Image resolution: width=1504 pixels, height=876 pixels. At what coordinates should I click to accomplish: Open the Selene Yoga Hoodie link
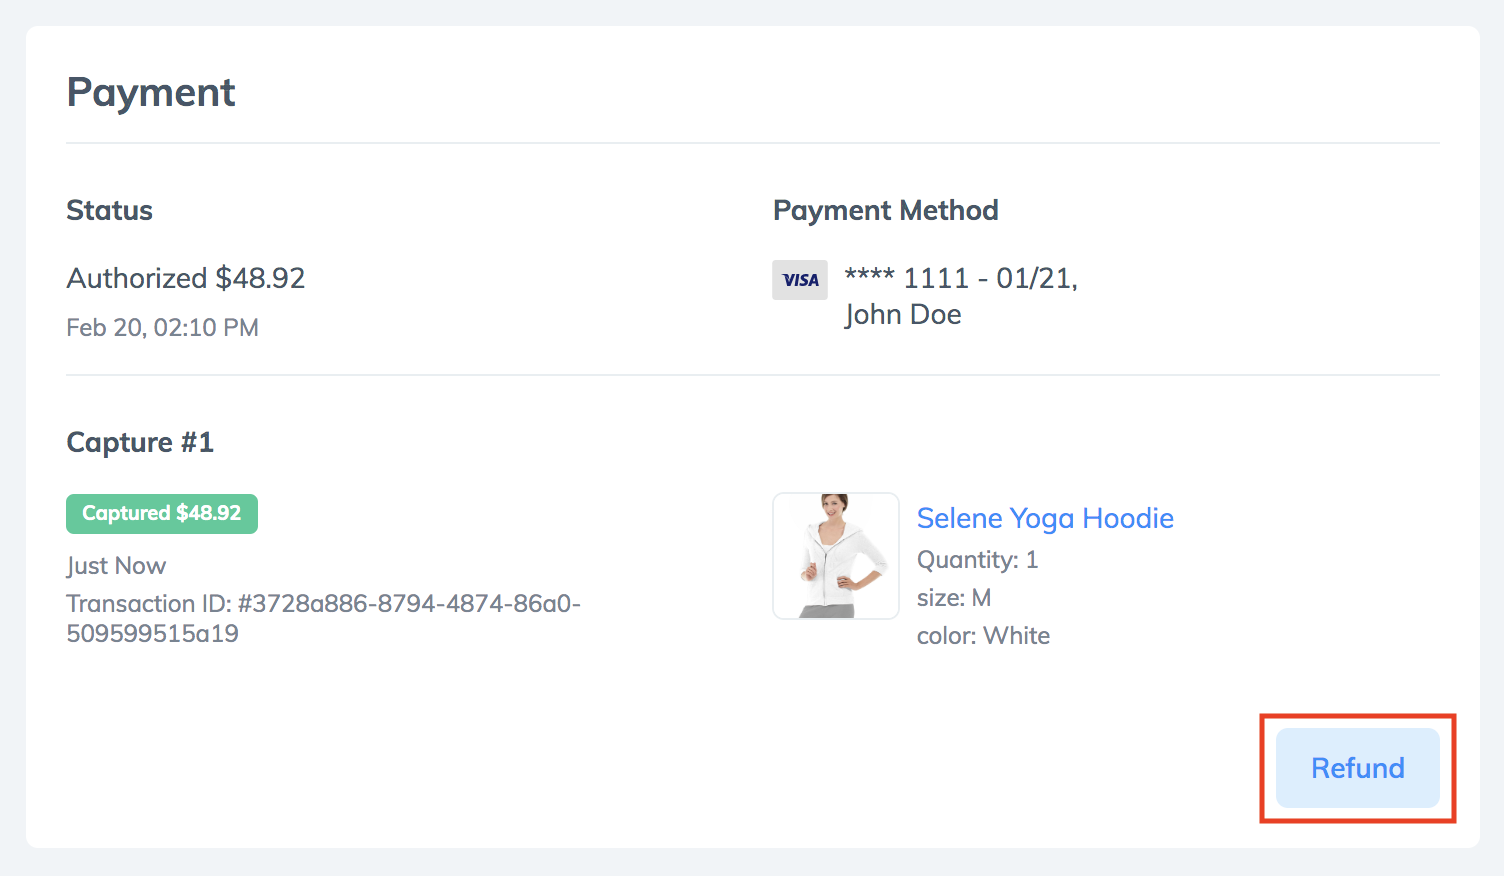[1045, 518]
